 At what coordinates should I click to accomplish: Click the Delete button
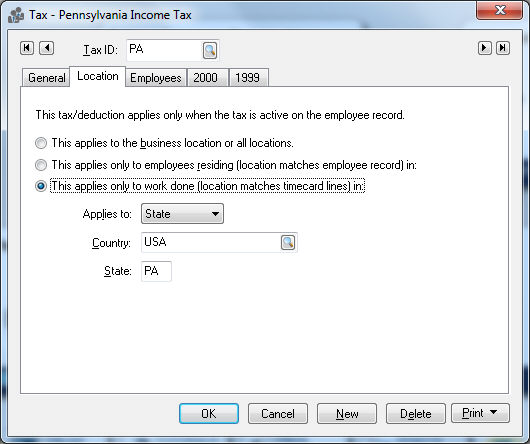415,414
